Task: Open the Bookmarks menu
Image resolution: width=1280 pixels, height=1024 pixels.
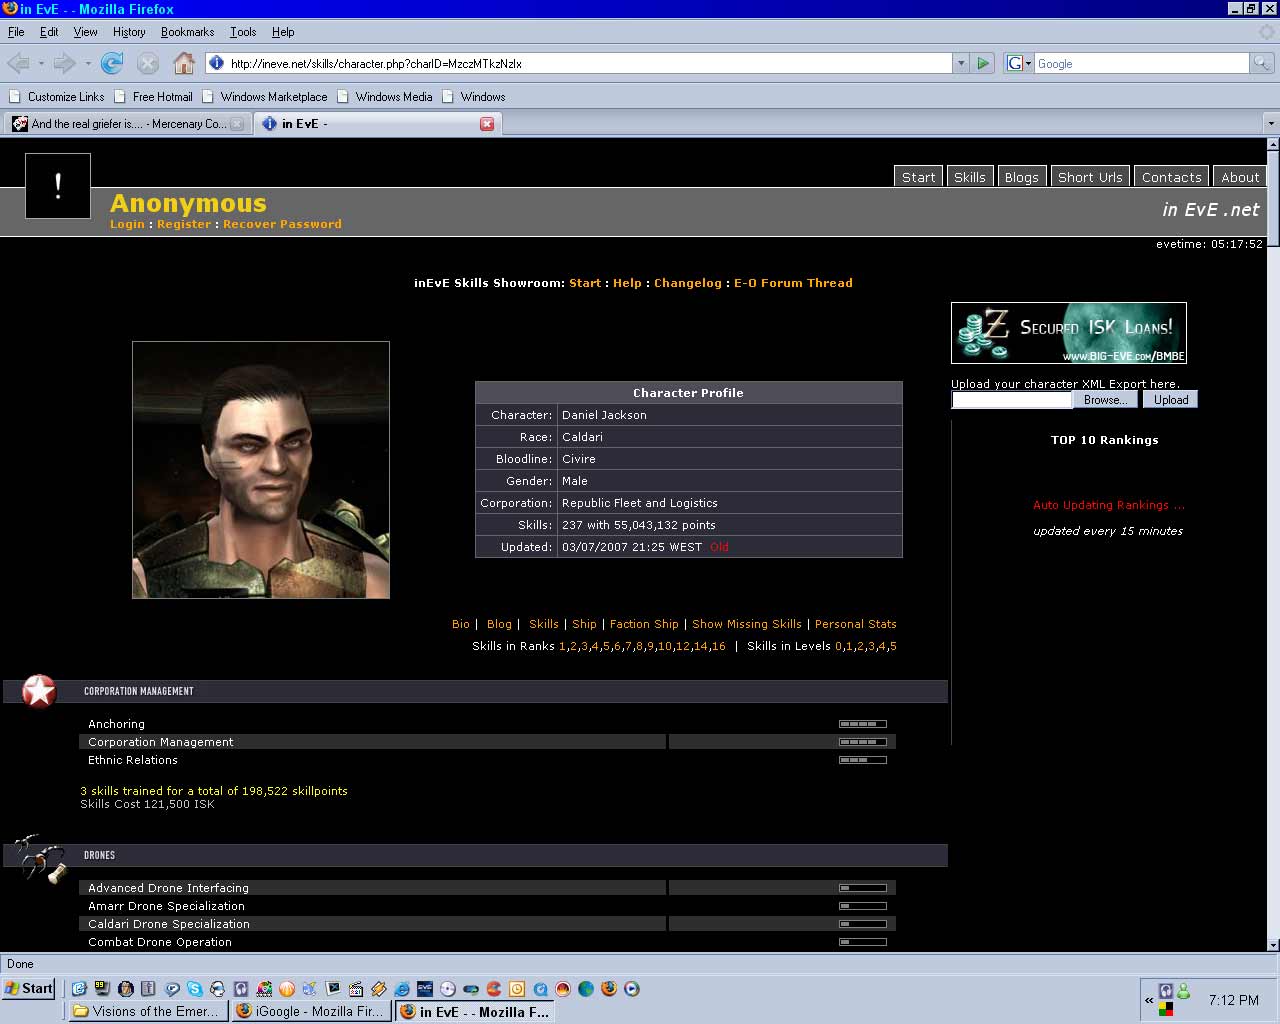Action: tap(187, 32)
